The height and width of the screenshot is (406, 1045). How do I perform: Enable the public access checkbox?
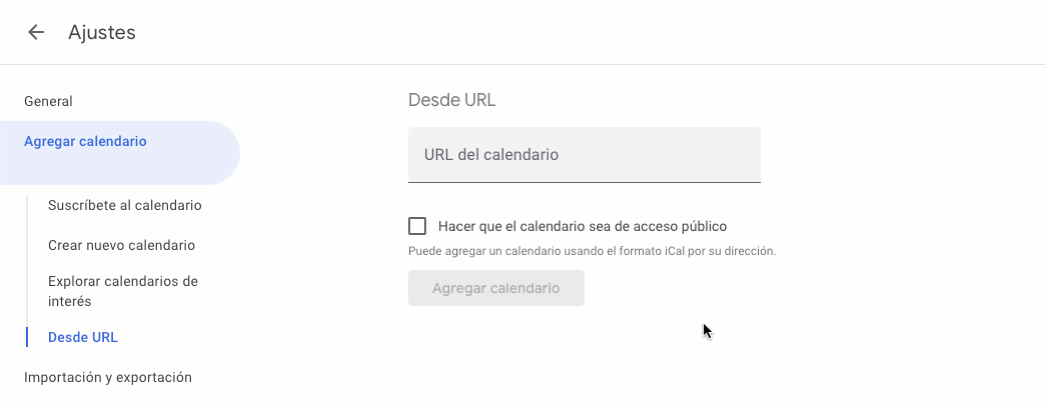[417, 226]
